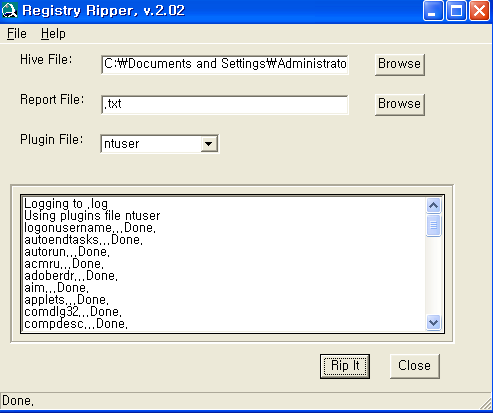Click the Close button
The height and width of the screenshot is (413, 493).
tap(415, 366)
